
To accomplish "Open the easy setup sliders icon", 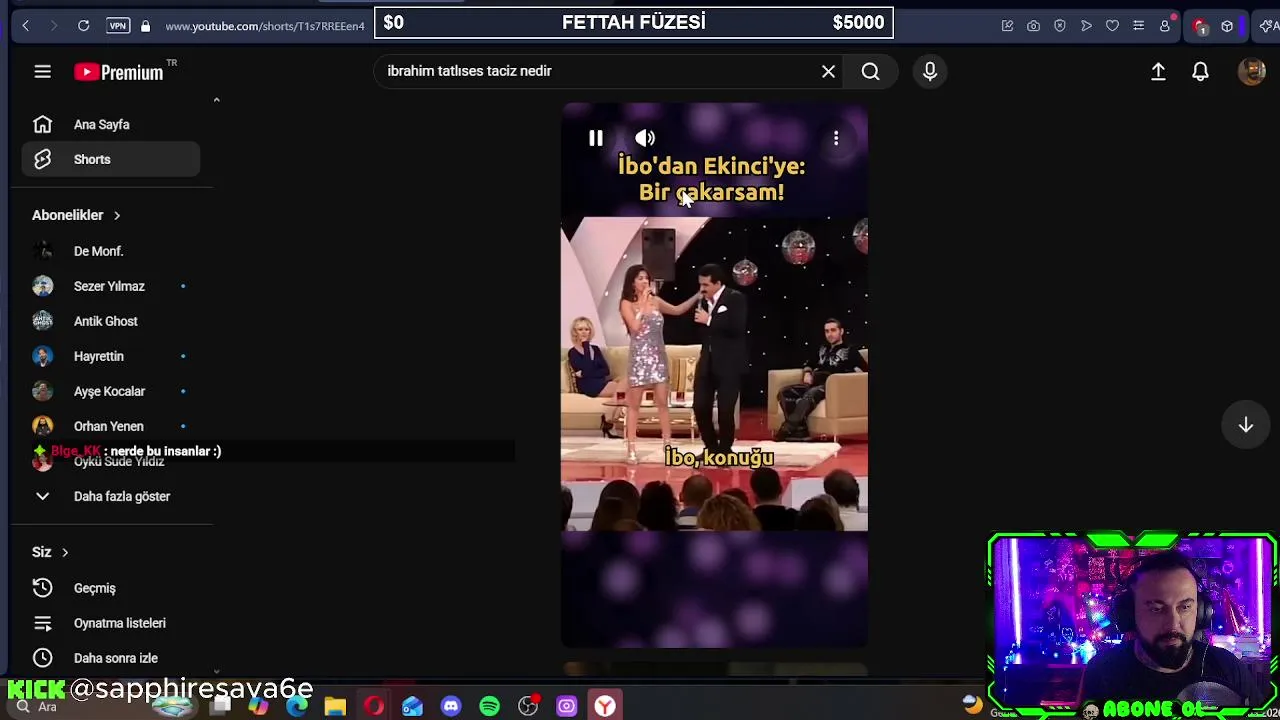I will pyautogui.click(x=1138, y=25).
